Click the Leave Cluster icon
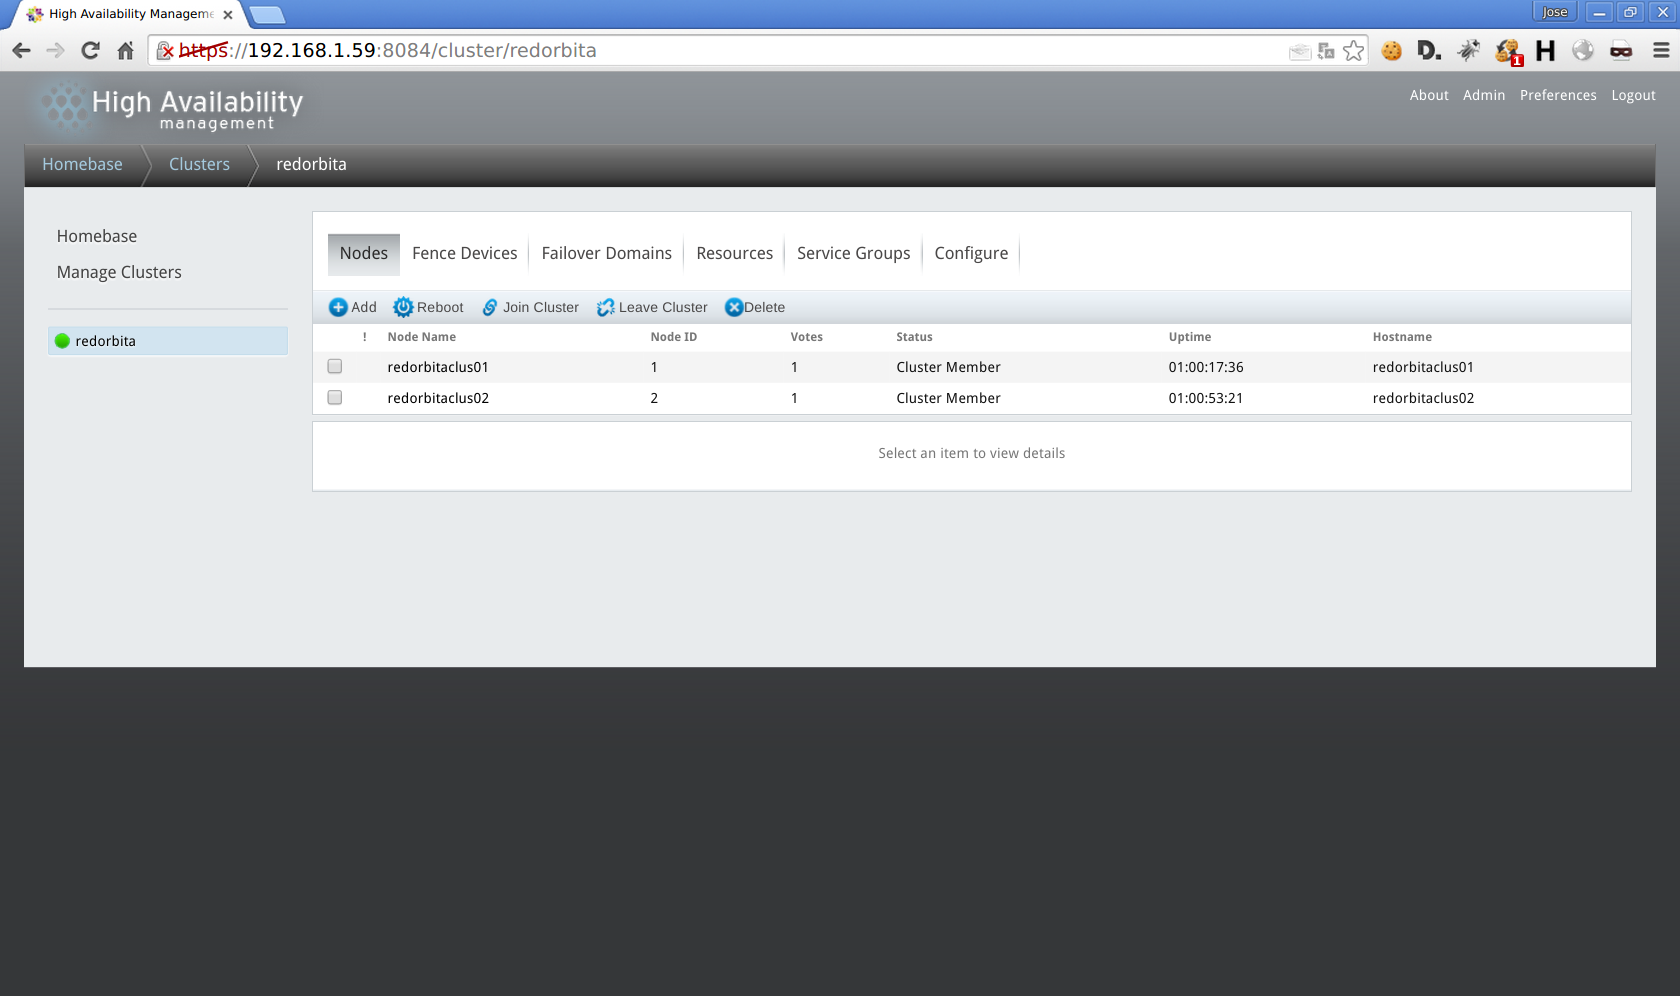The image size is (1680, 996). pyautogui.click(x=606, y=307)
